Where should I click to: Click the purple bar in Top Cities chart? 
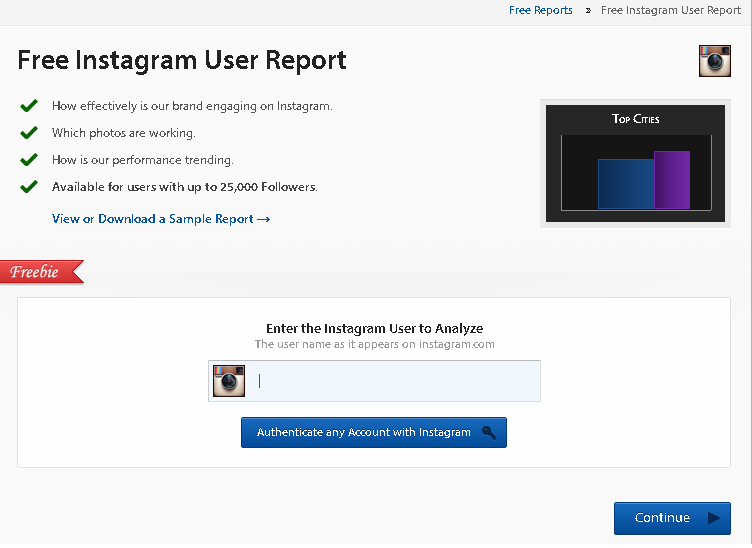672,180
